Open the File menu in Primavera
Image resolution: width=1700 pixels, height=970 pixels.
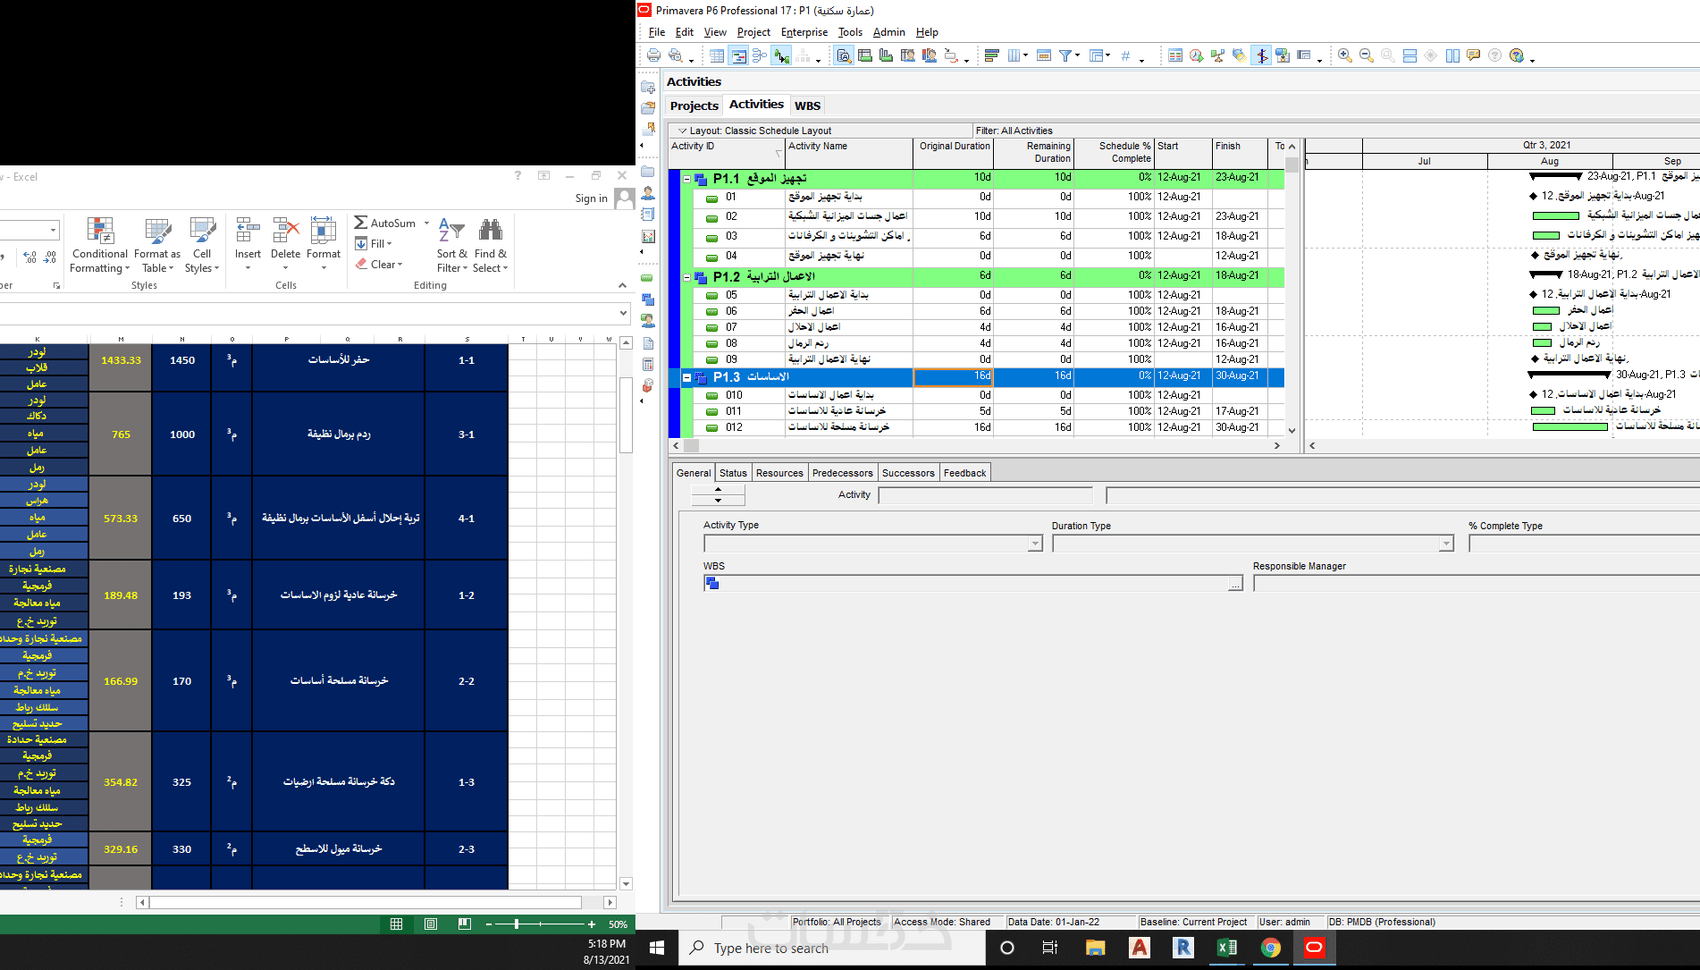click(656, 32)
